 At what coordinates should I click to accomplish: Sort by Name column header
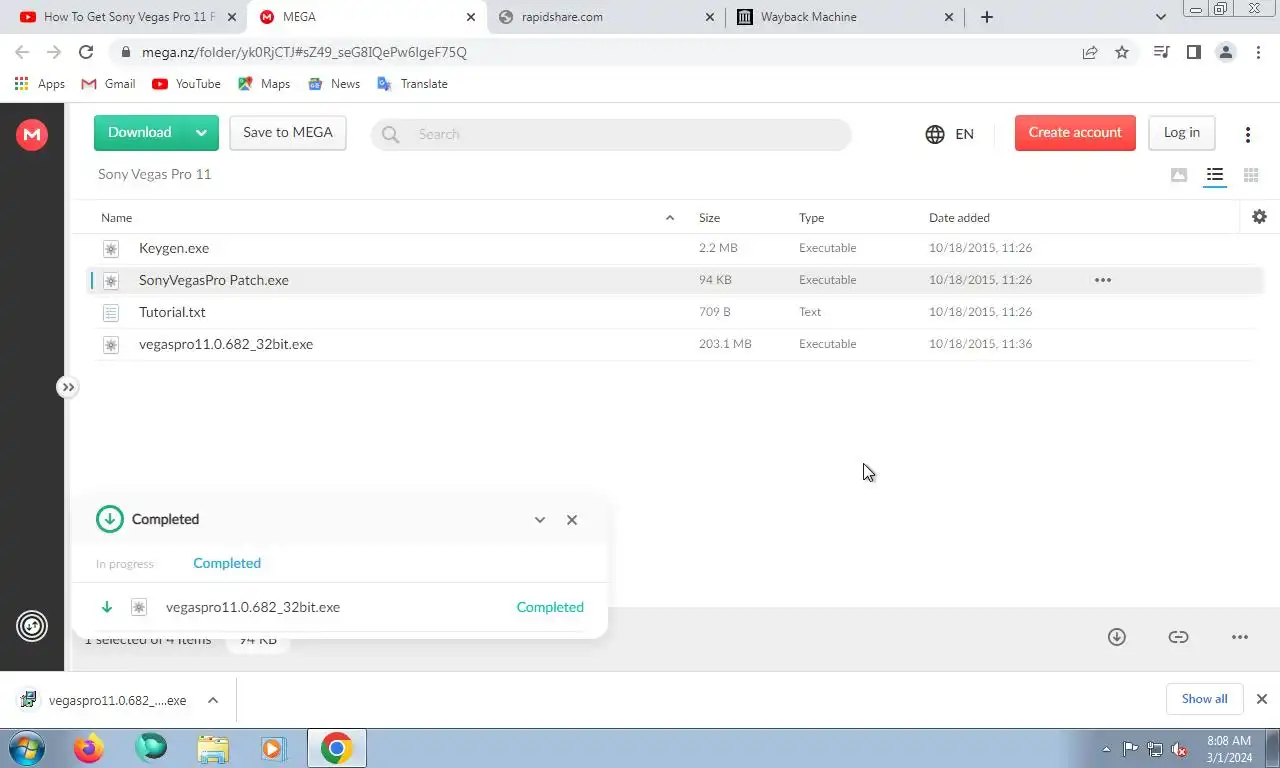click(x=116, y=218)
